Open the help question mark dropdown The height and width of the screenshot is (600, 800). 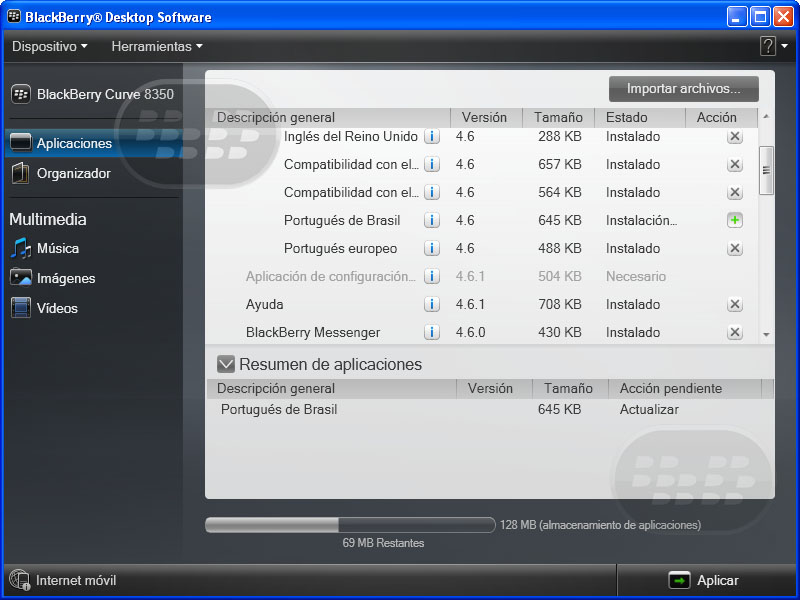pyautogui.click(x=773, y=46)
